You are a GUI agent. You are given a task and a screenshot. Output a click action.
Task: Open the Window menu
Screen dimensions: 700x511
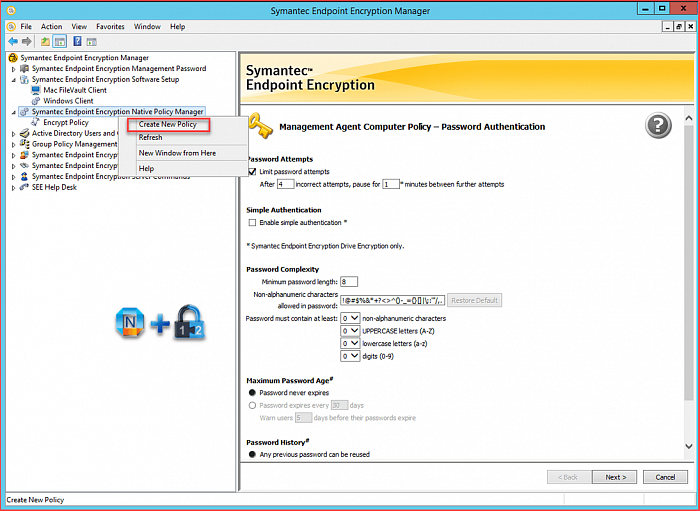147,27
